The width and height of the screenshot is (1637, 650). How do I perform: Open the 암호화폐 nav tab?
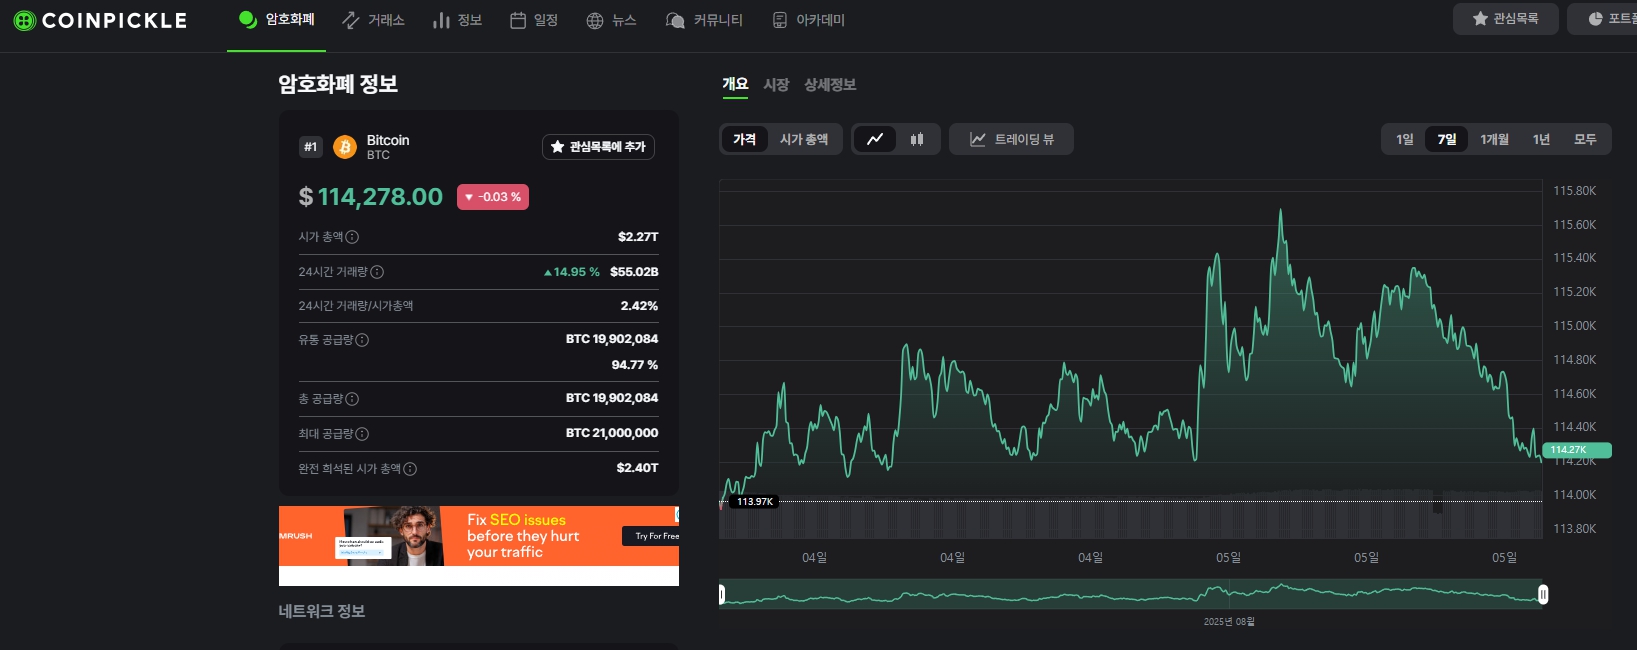(277, 20)
